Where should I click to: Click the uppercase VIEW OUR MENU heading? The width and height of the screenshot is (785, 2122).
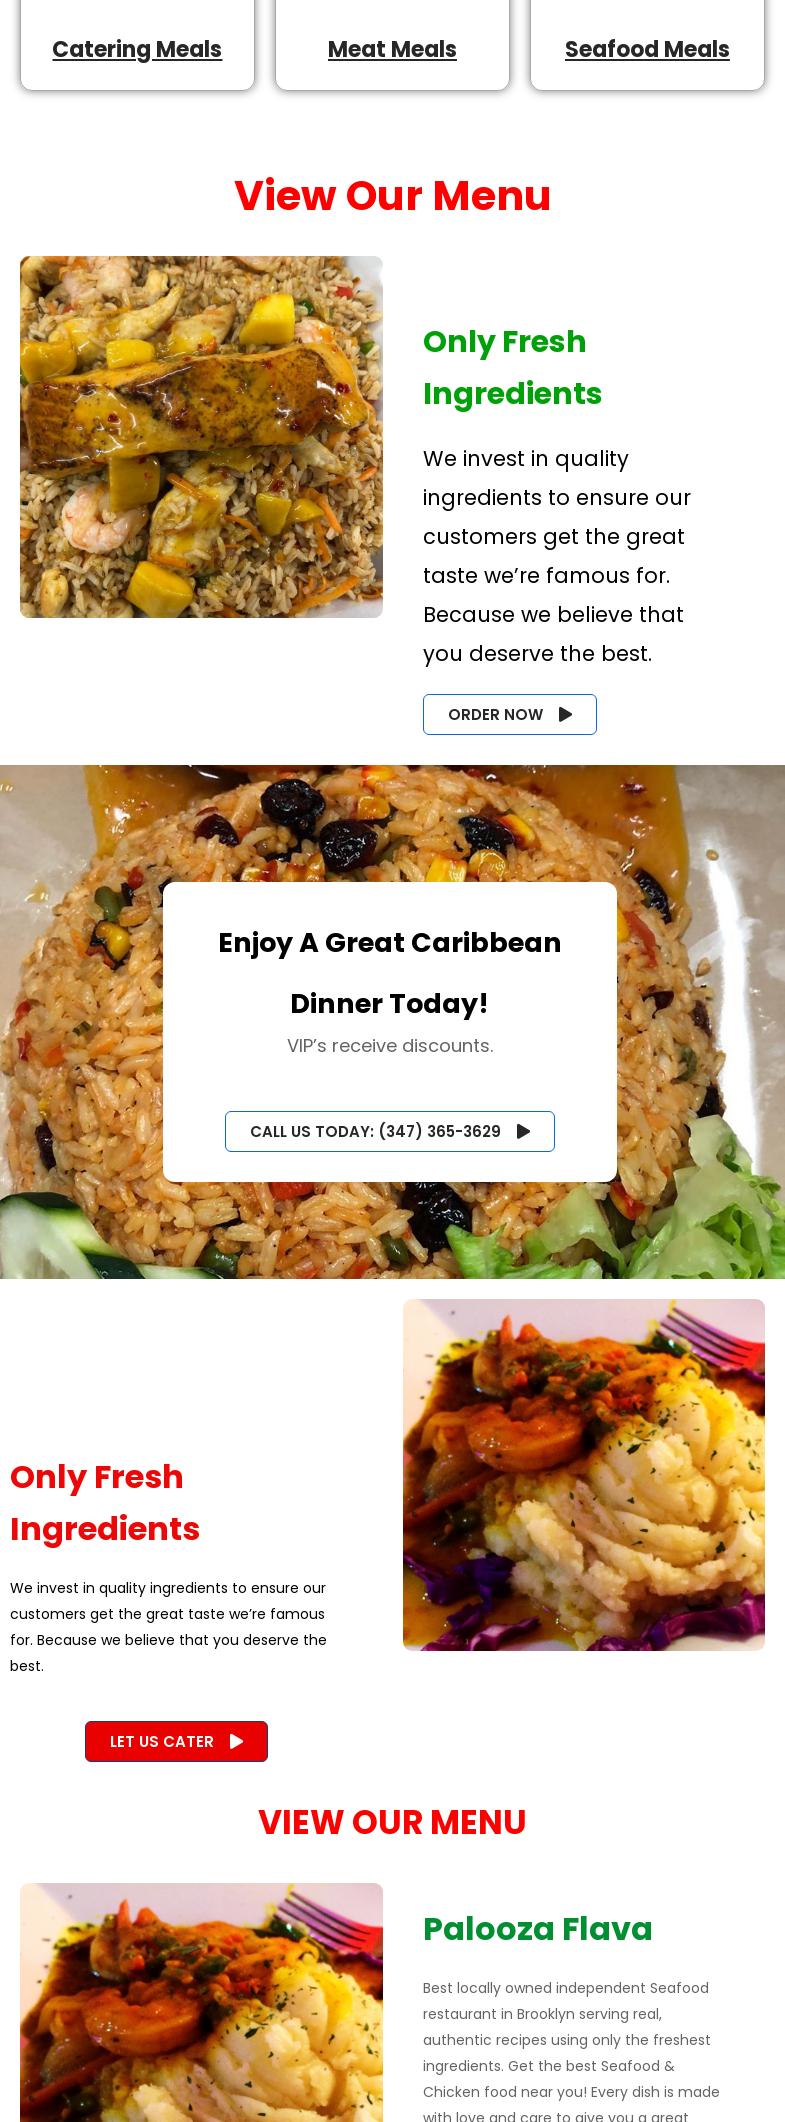point(392,1822)
